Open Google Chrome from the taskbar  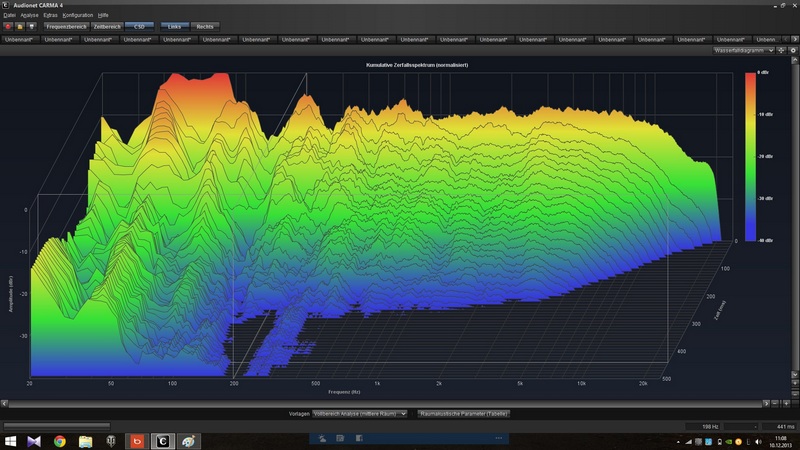60,441
